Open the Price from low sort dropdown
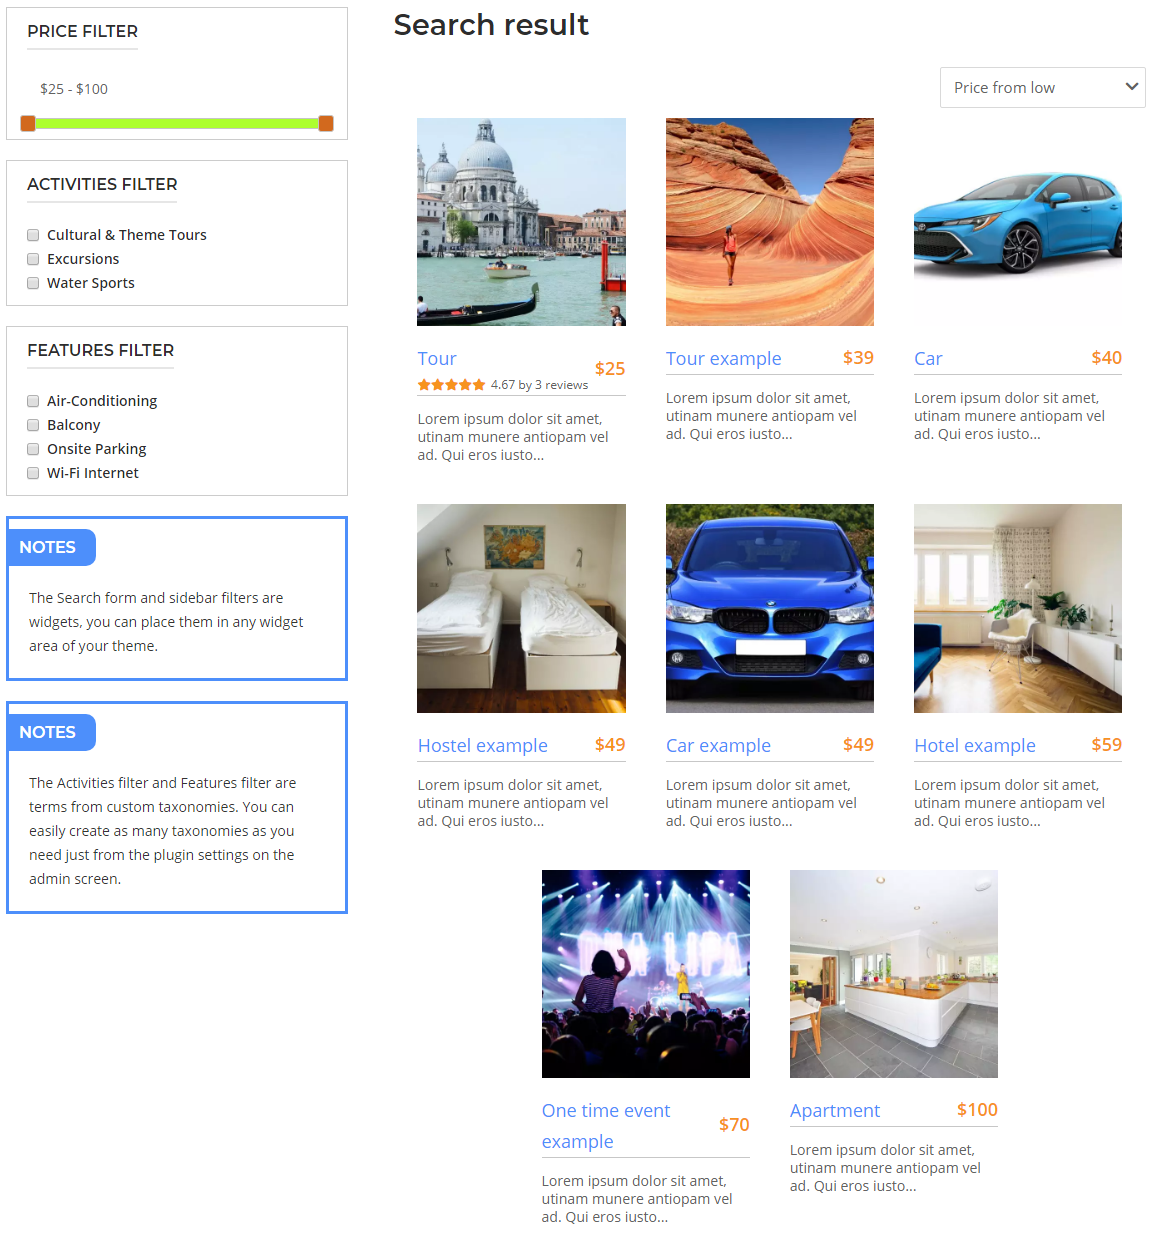This screenshot has width=1158, height=1252. [x=1042, y=87]
